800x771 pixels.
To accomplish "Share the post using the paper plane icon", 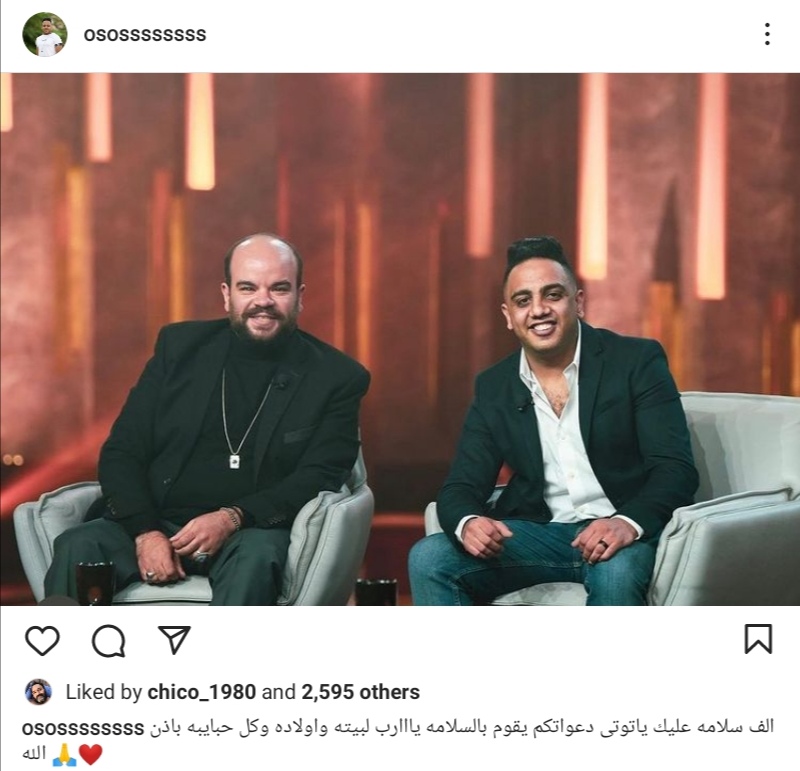I will pos(174,639).
